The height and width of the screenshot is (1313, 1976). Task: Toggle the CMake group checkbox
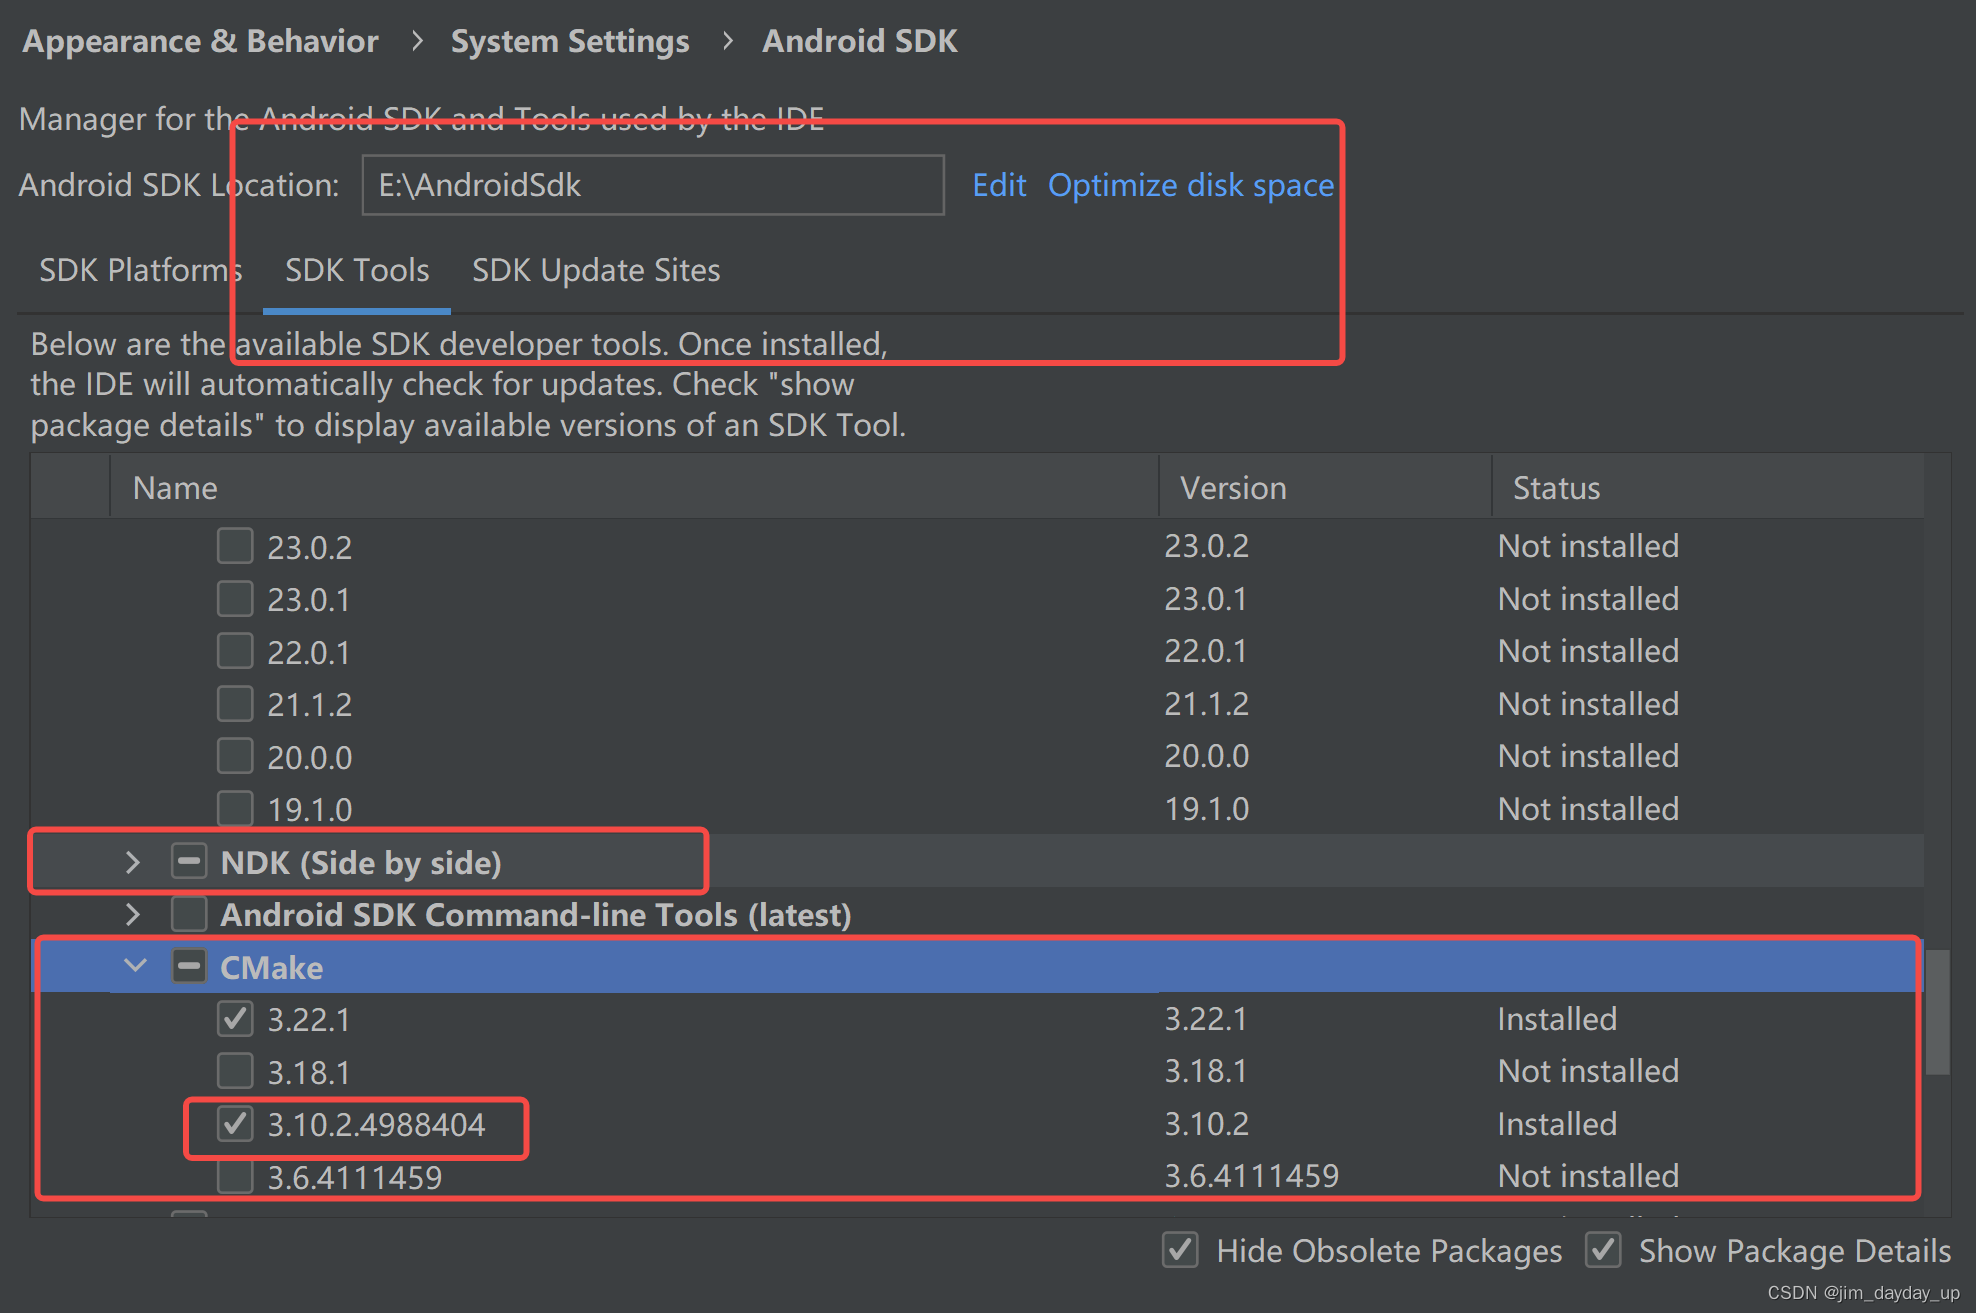coord(189,966)
